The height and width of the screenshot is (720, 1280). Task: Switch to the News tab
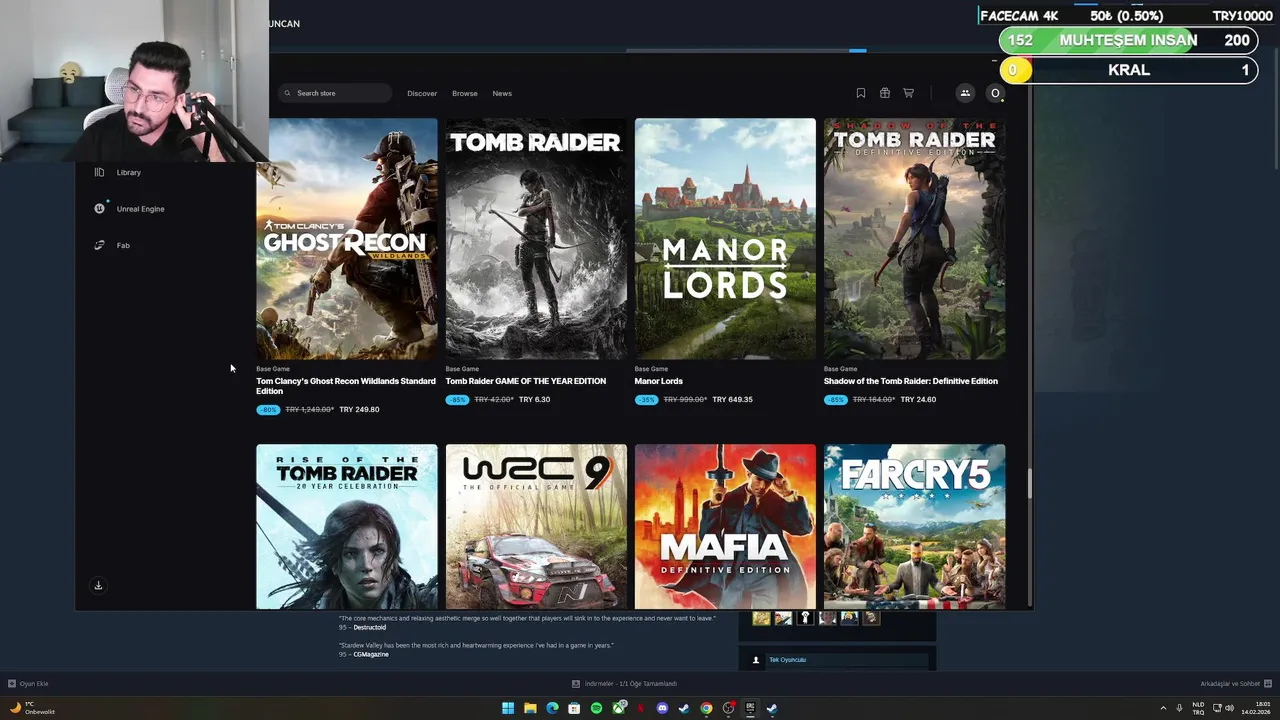point(502,93)
